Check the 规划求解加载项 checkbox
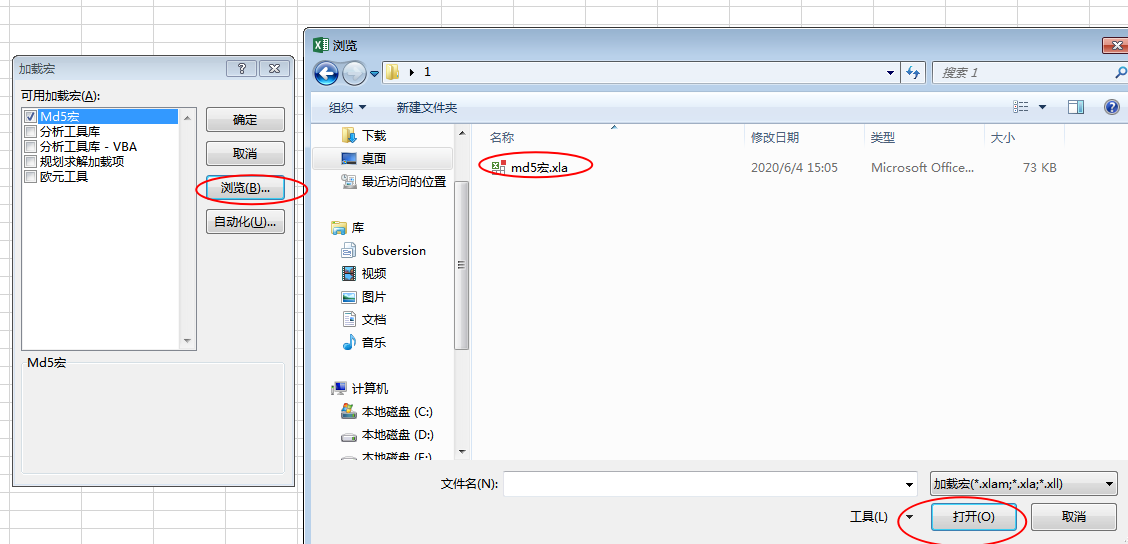 tap(30, 162)
